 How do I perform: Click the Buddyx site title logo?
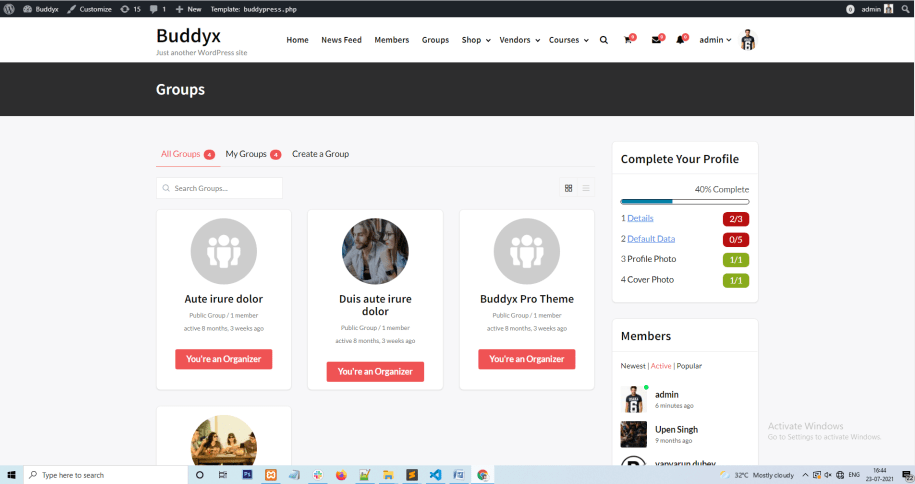click(x=188, y=36)
